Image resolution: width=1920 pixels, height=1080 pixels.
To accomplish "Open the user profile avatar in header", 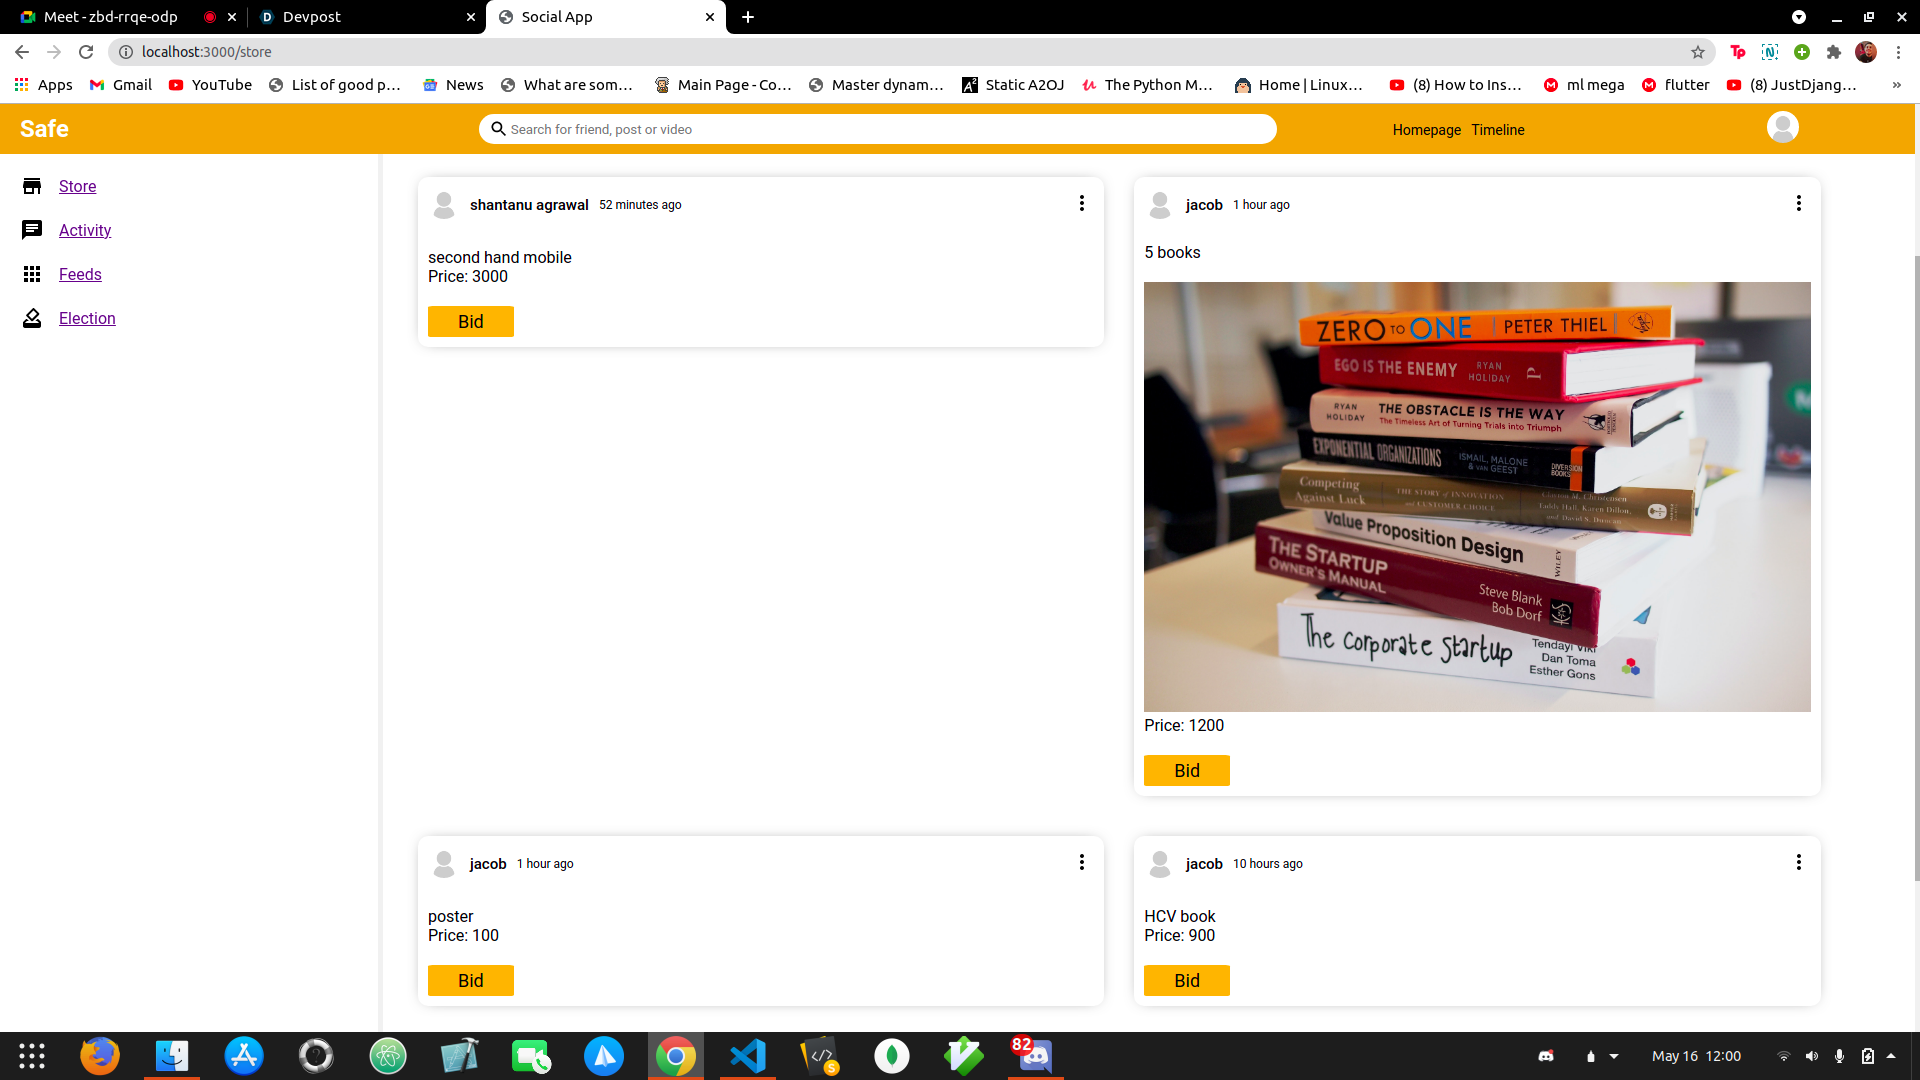I will pyautogui.click(x=1782, y=128).
